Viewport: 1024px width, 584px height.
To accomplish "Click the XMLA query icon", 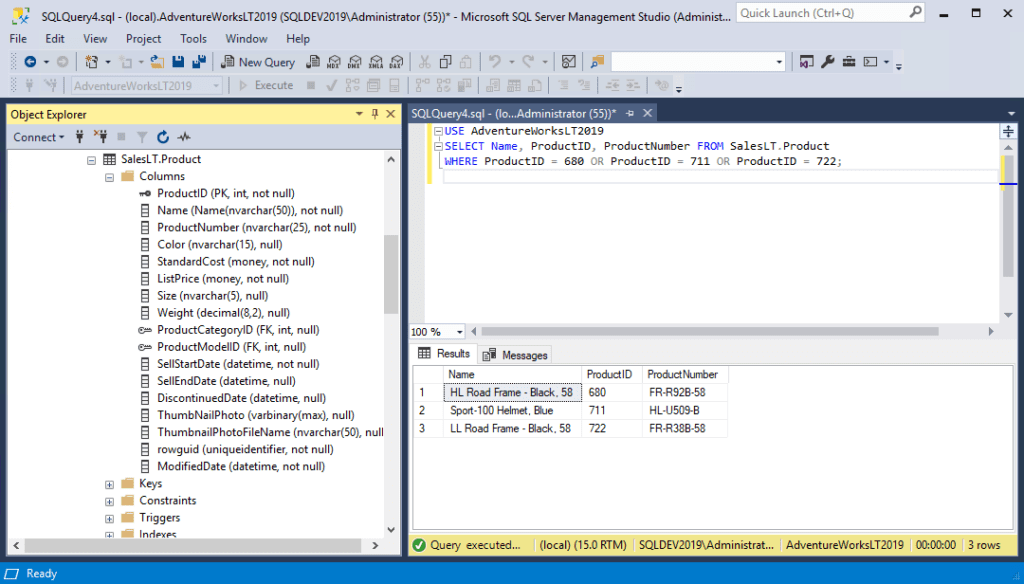I will pos(376,61).
